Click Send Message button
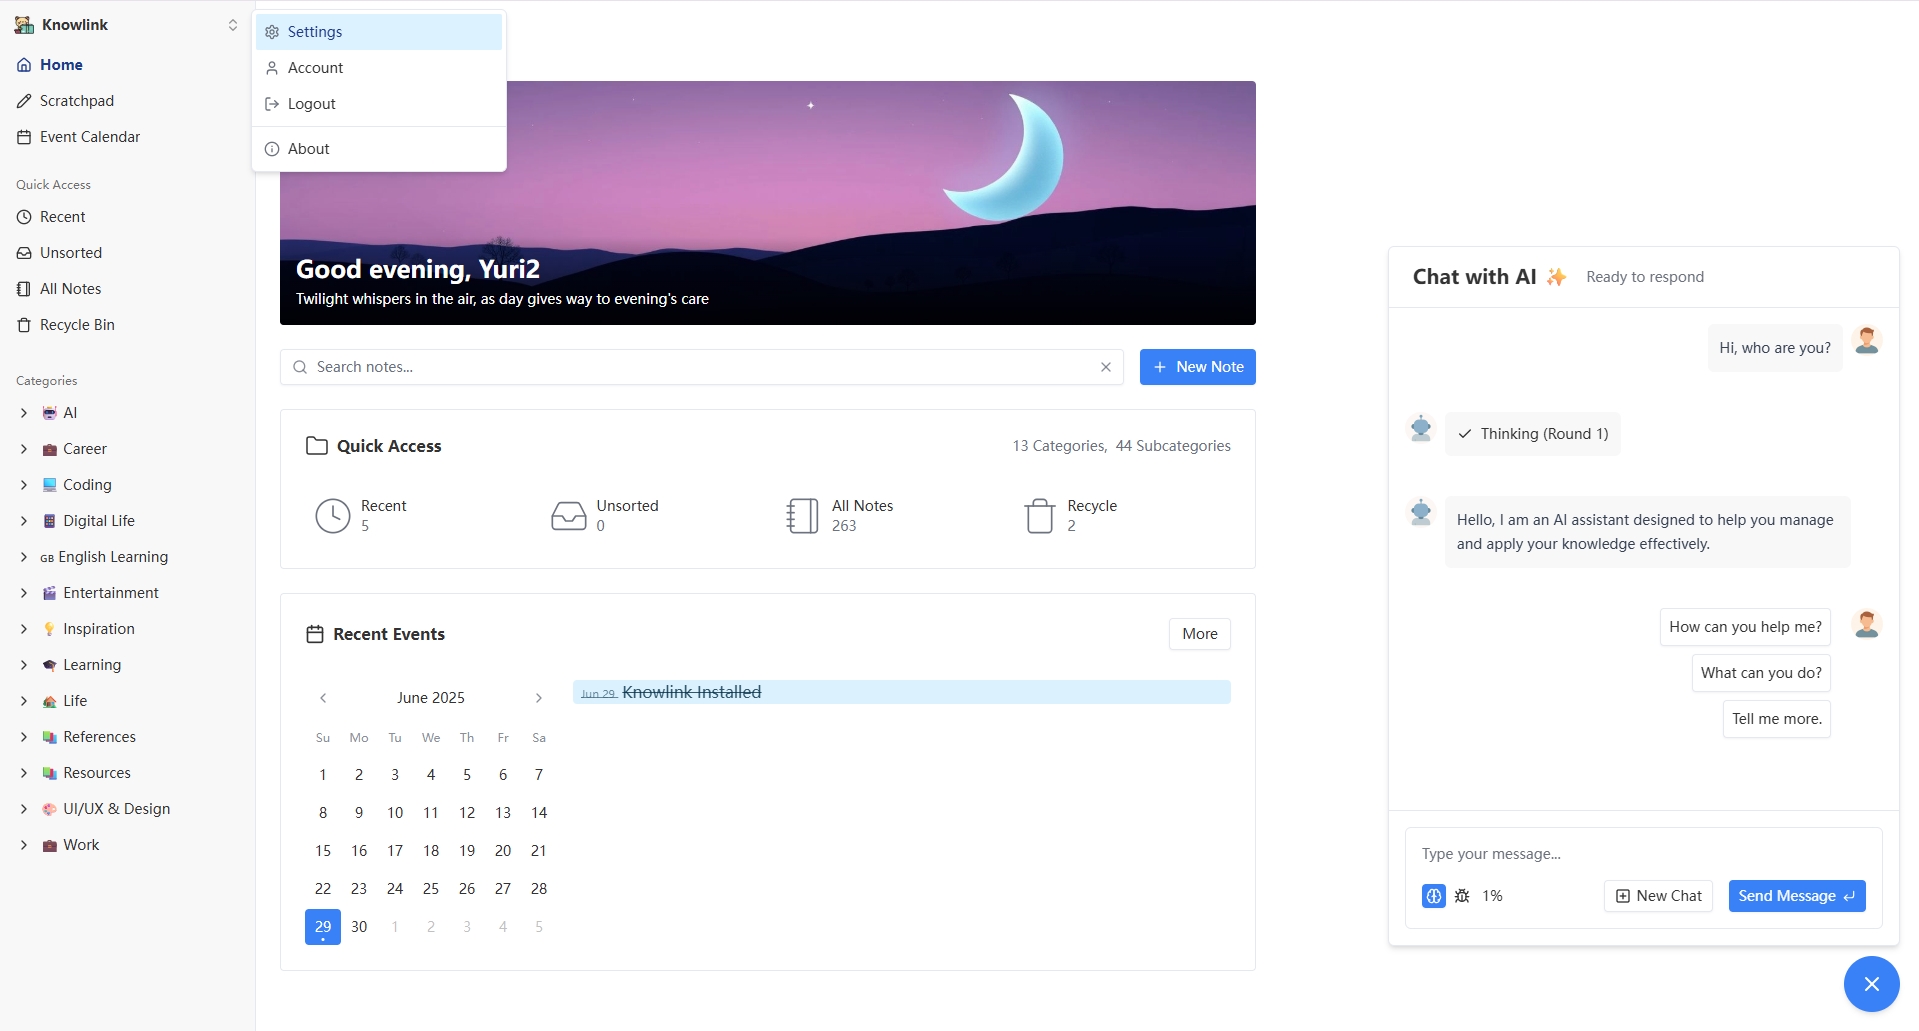The height and width of the screenshot is (1031, 1919). (1797, 896)
